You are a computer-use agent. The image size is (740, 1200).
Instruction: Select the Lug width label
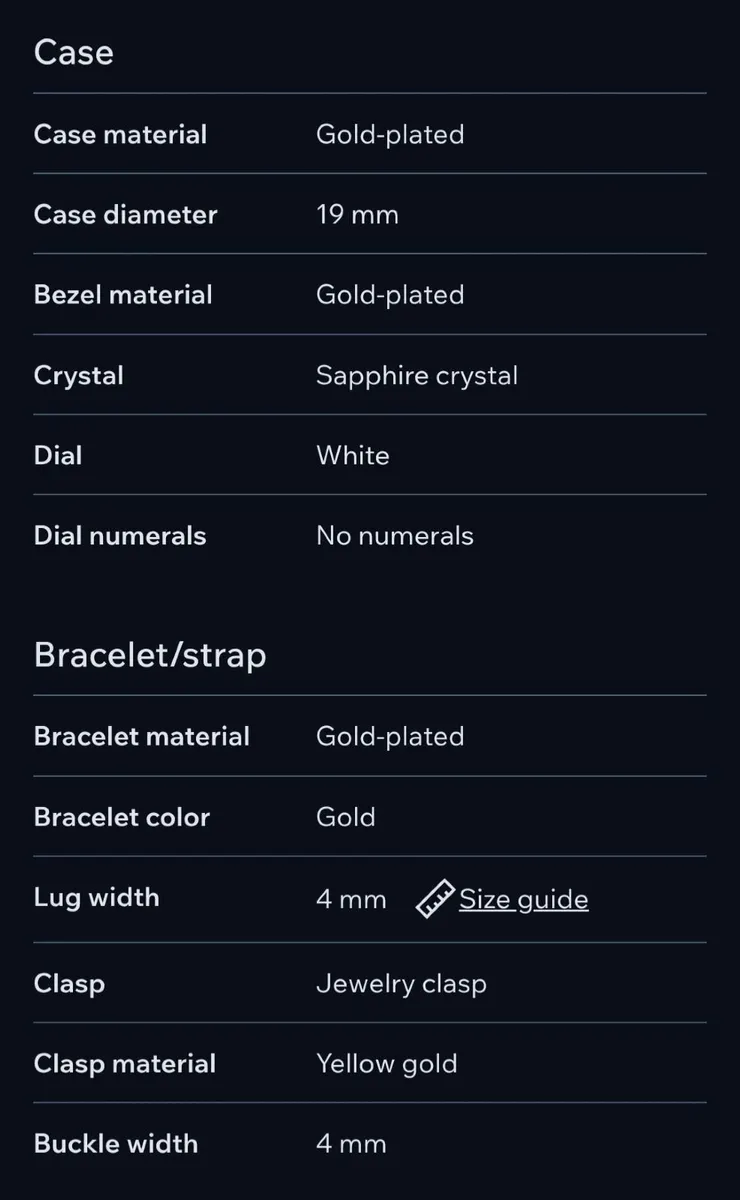(96, 897)
